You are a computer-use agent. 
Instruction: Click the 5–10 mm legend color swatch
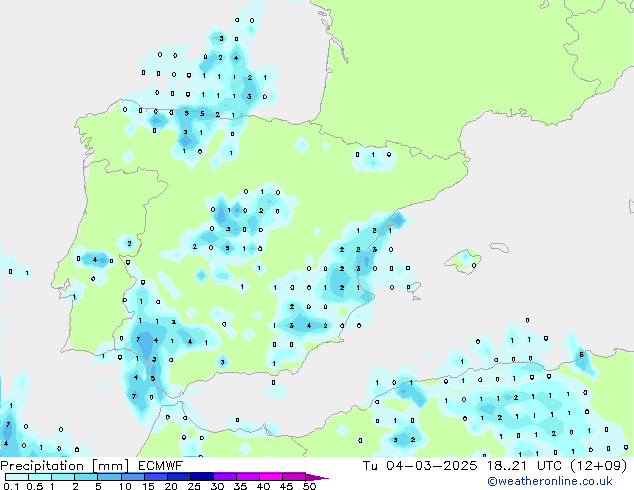coord(109,477)
